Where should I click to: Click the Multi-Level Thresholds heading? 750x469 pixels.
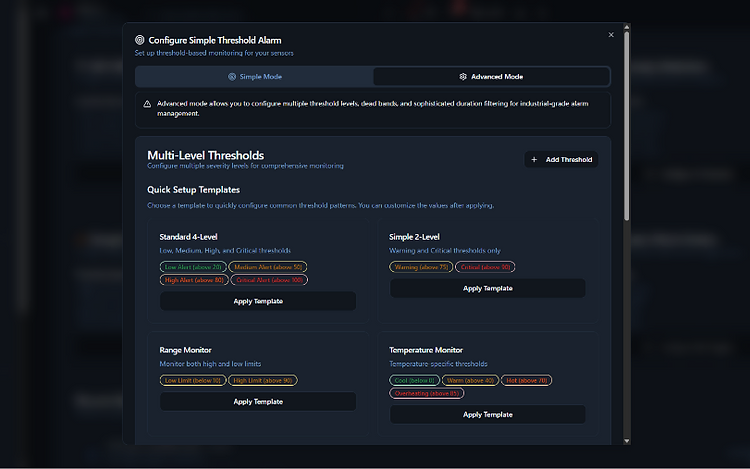coord(206,155)
